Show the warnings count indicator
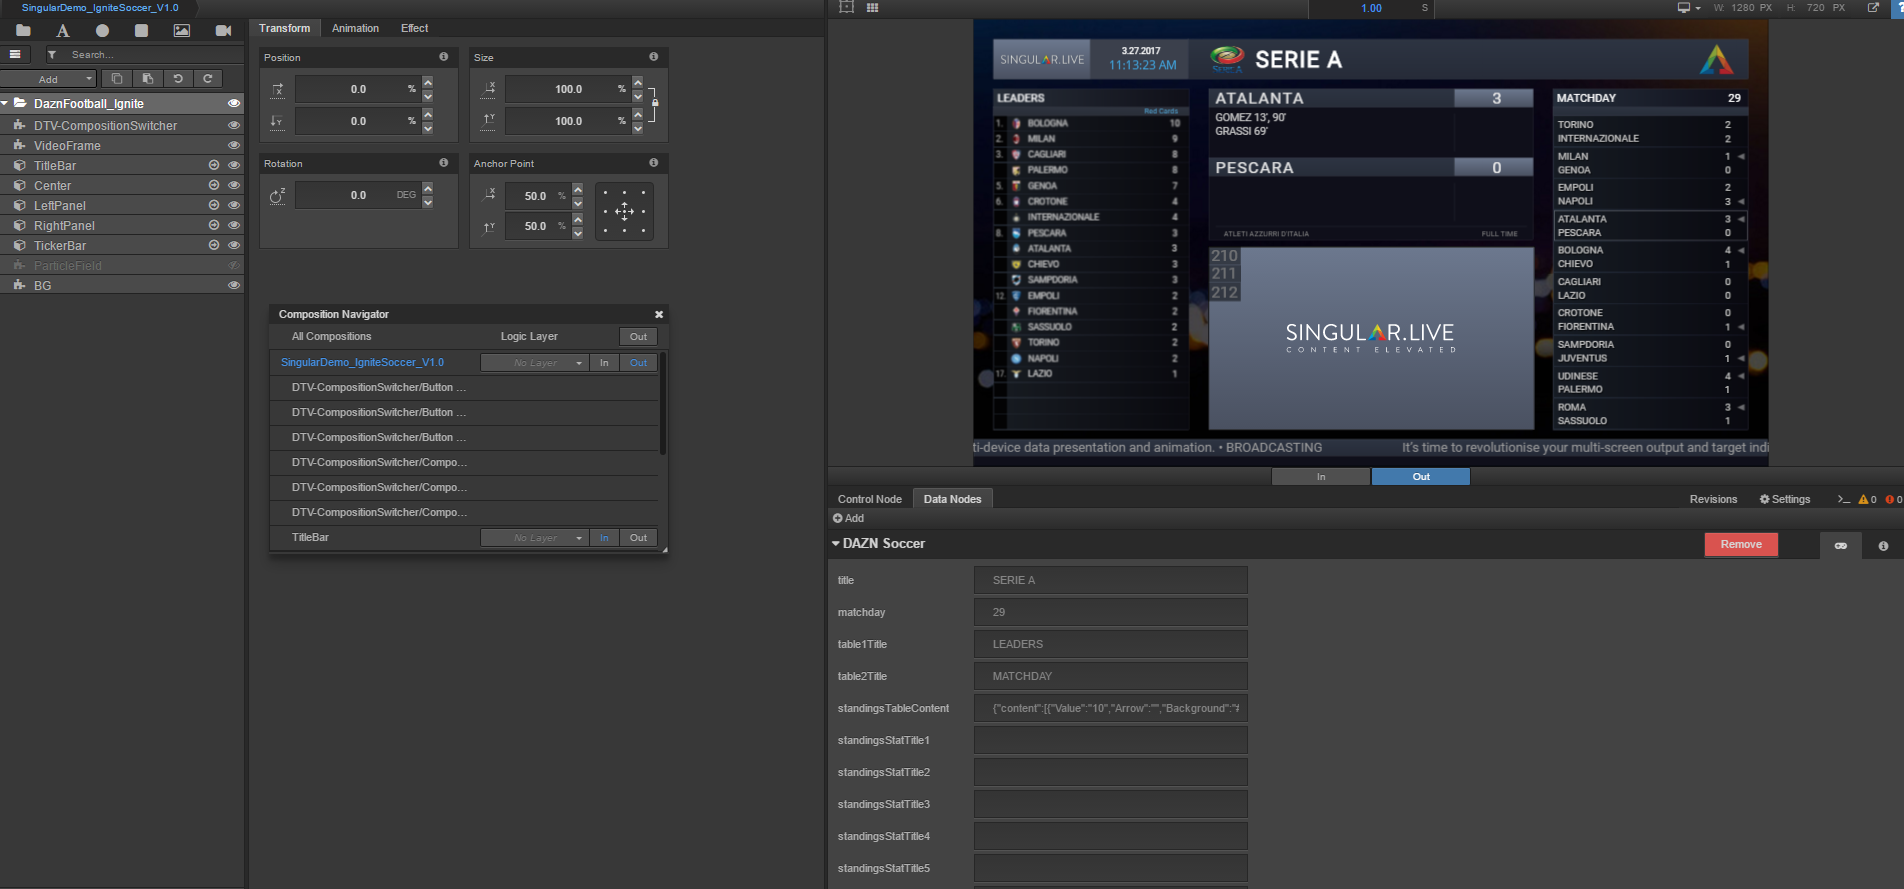The image size is (1904, 889). (x=1867, y=499)
